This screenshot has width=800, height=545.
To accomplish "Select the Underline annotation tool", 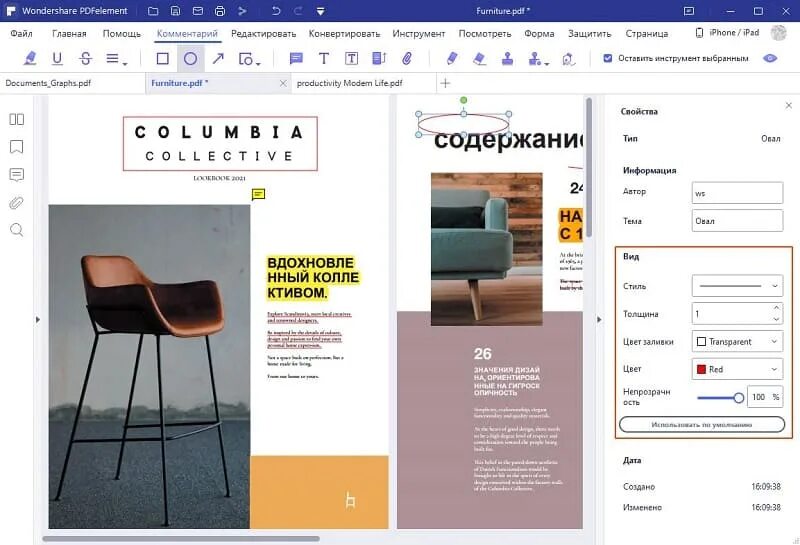I will (x=58, y=59).
